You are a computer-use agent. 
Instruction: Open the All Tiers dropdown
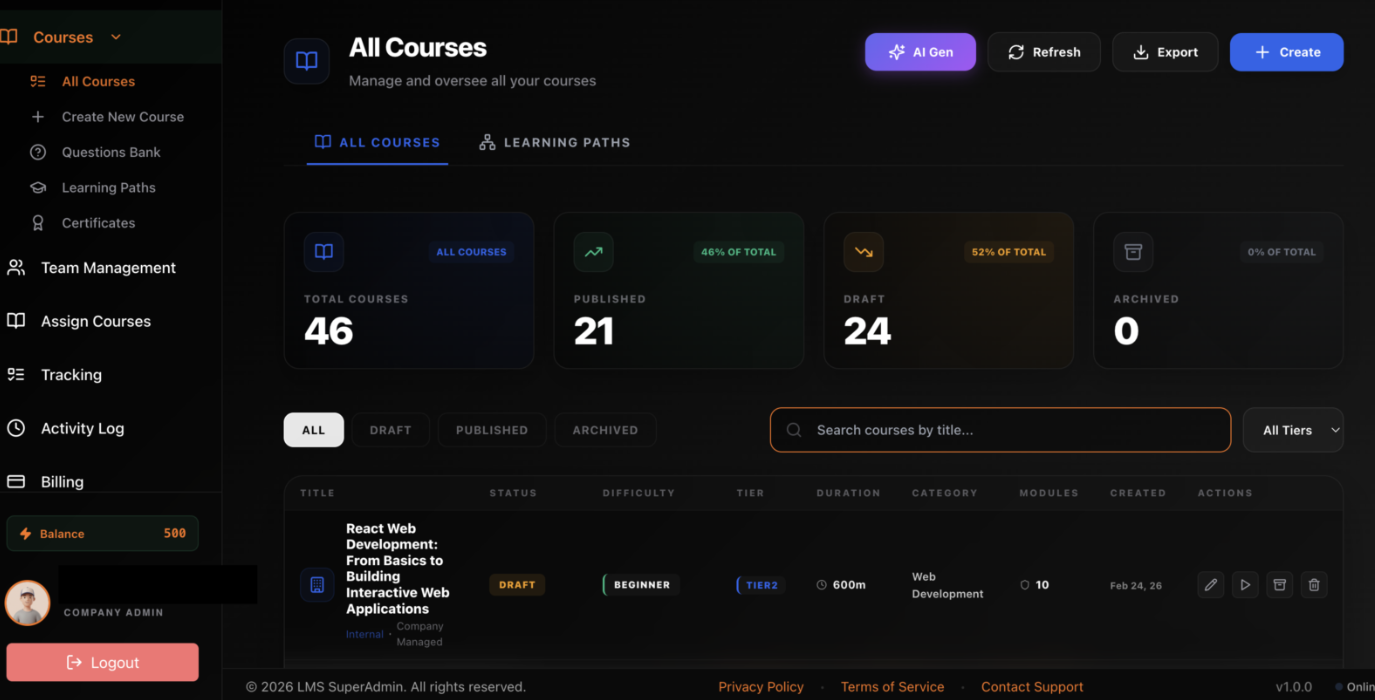pyautogui.click(x=1292, y=429)
